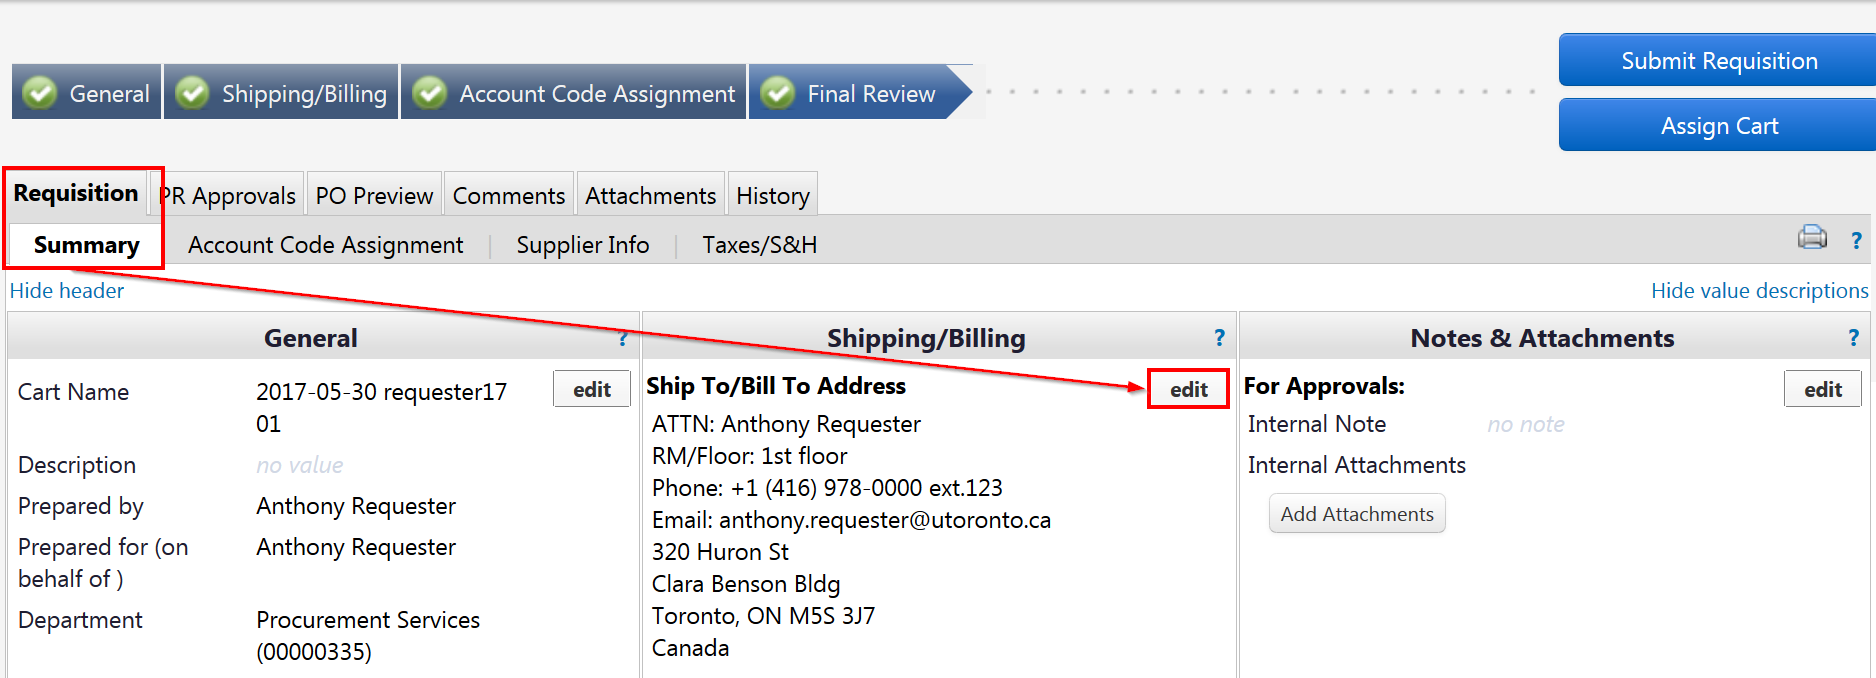Image resolution: width=1876 pixels, height=678 pixels.
Task: Switch to the PR Approvals tab
Action: point(230,196)
